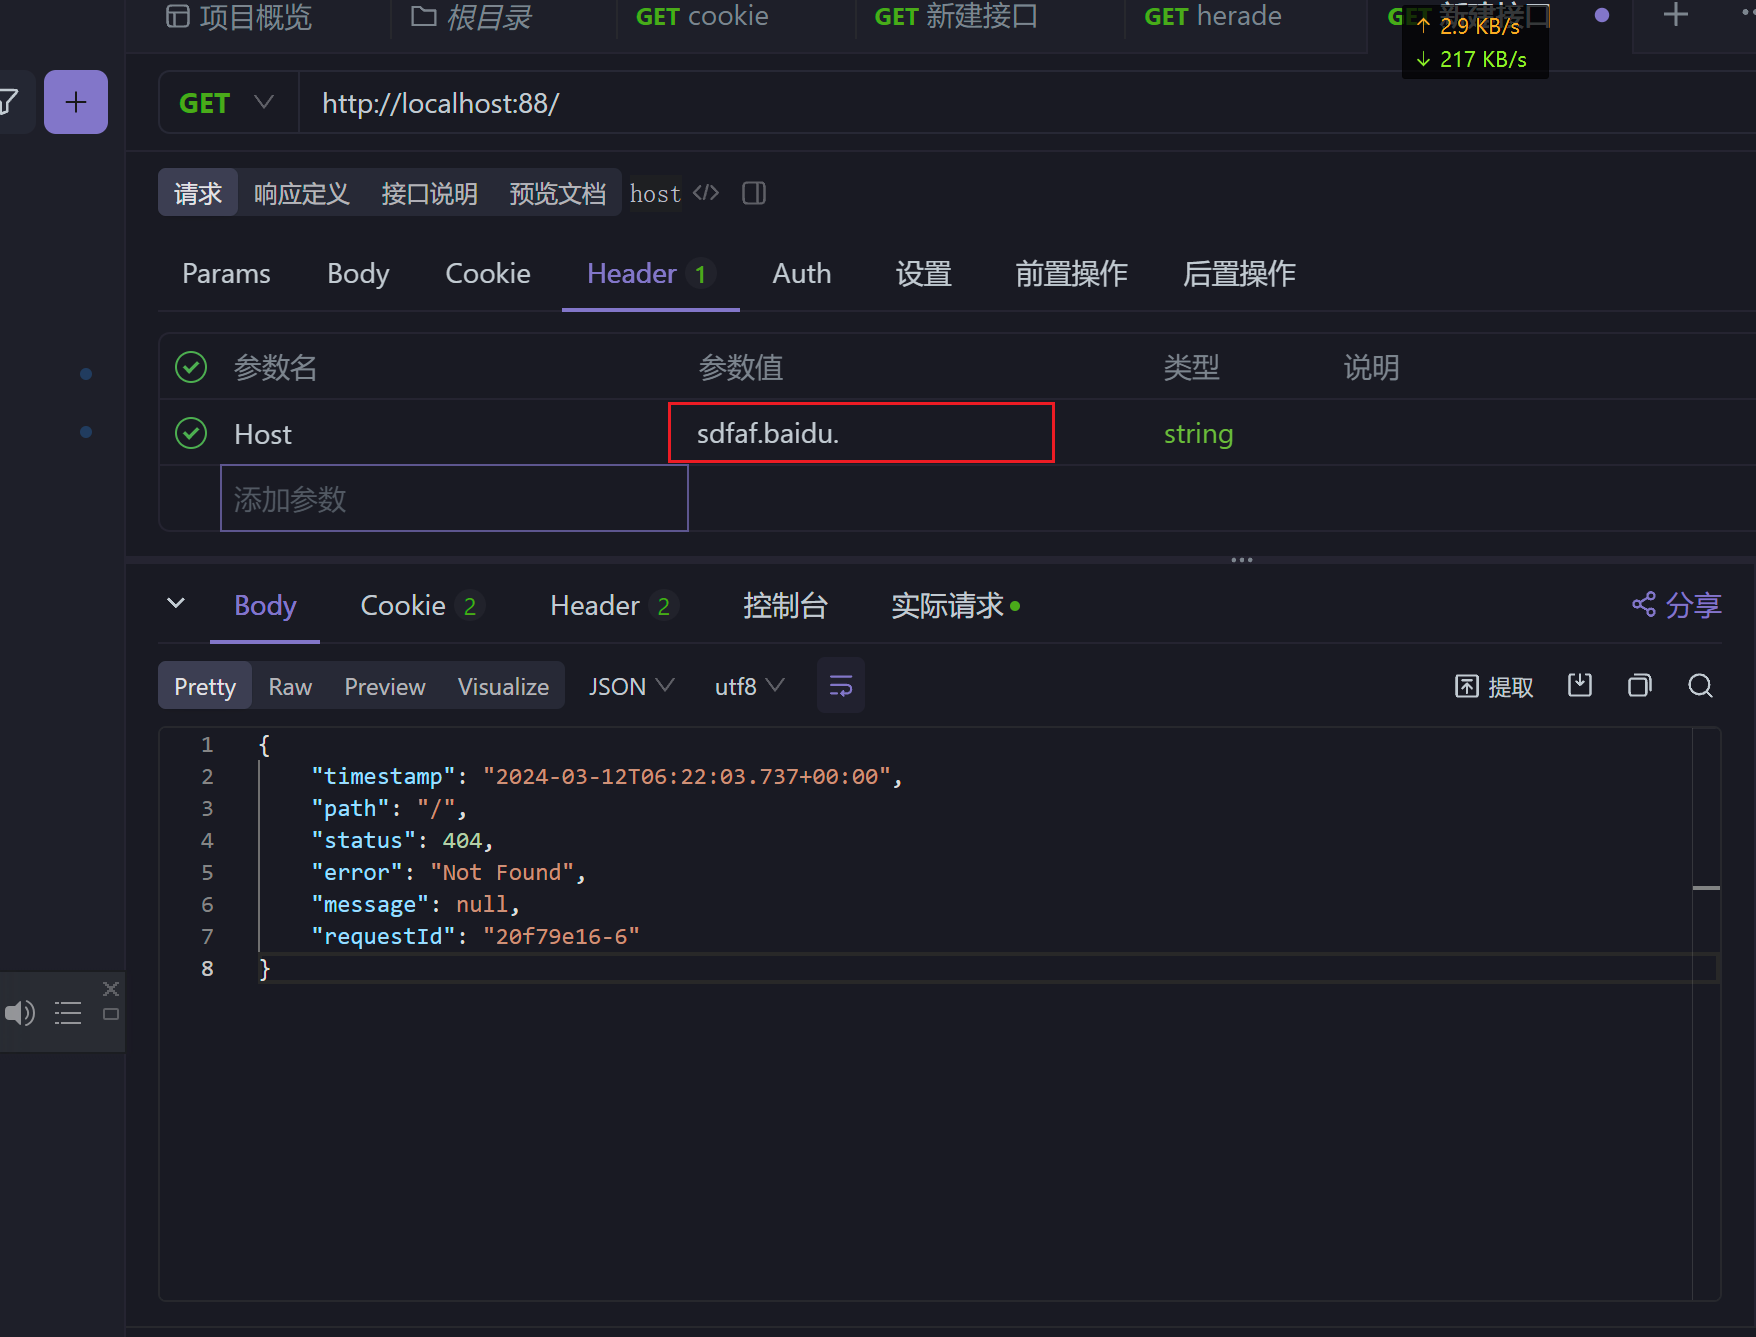1756x1337 pixels.
Task: Toggle the header row select-all check
Action: click(191, 367)
